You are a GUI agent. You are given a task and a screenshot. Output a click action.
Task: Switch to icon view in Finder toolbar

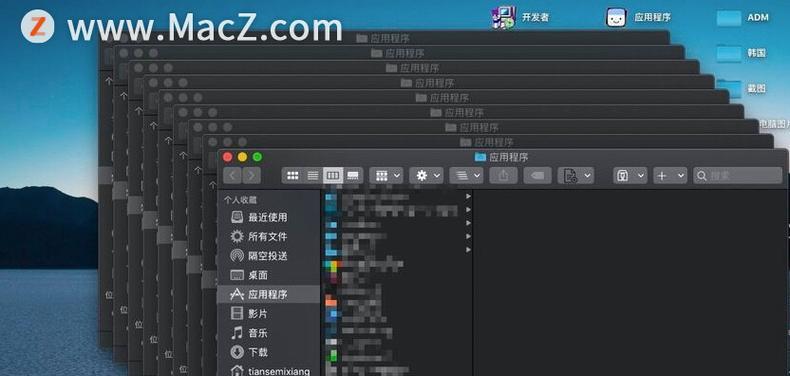[292, 175]
